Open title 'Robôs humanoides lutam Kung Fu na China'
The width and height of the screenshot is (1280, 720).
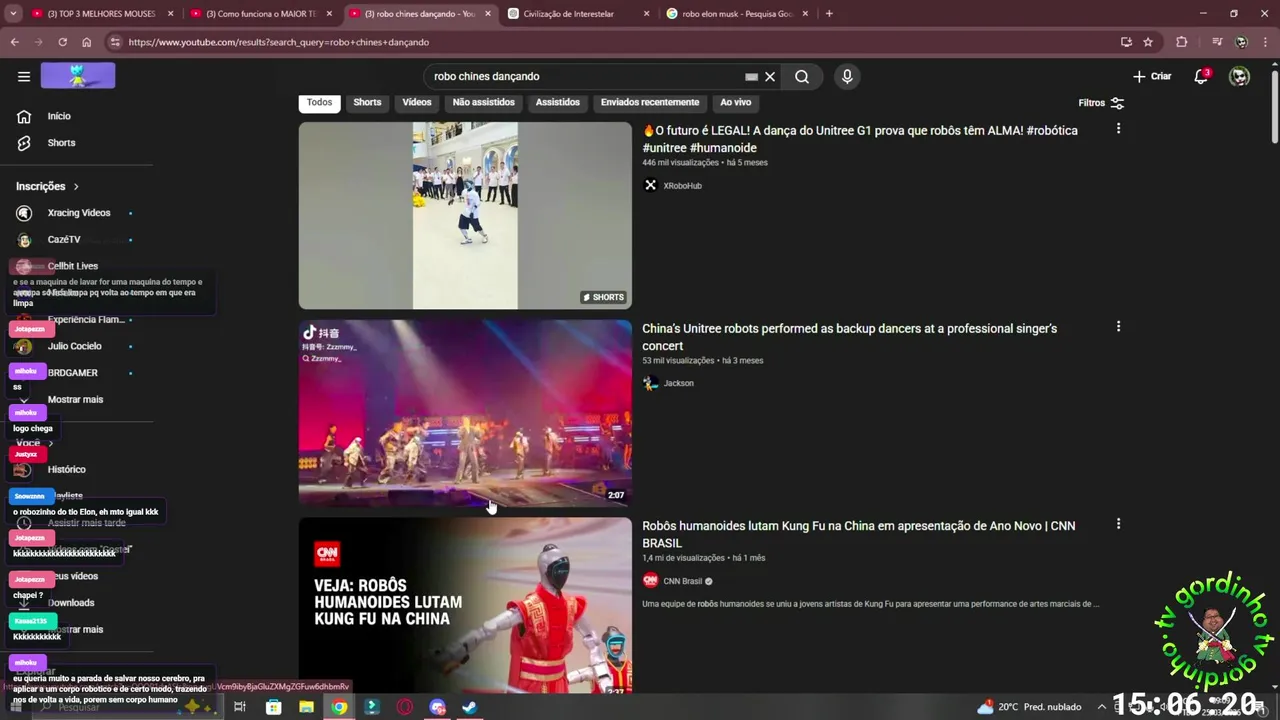pos(858,535)
